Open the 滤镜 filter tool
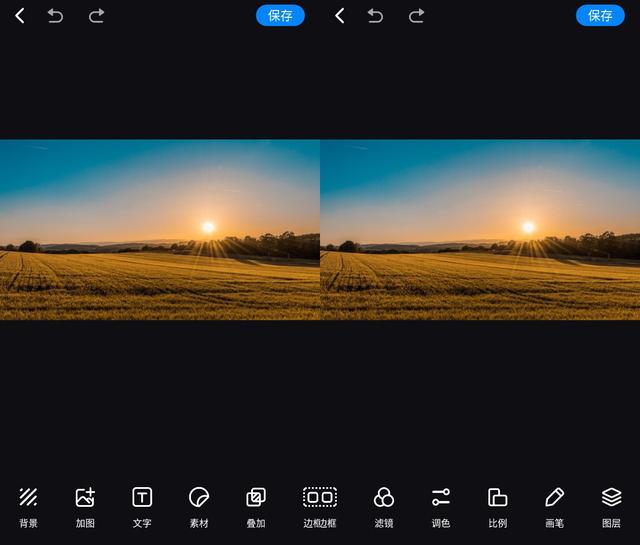Image resolution: width=640 pixels, height=545 pixels. [384, 505]
